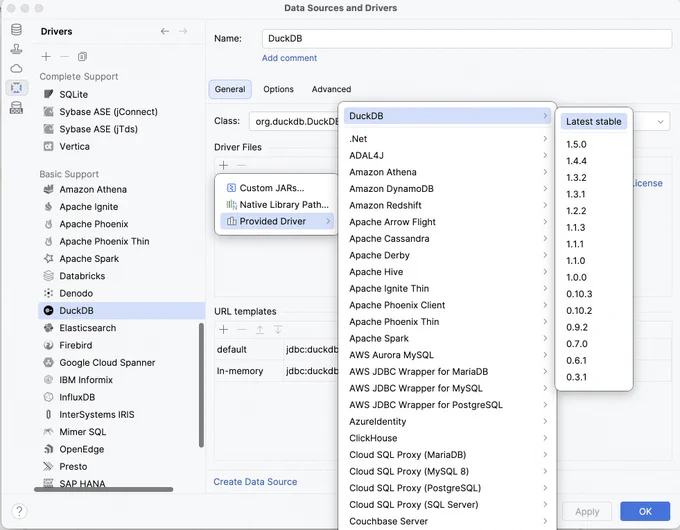Open the help question mark button

pos(19,511)
